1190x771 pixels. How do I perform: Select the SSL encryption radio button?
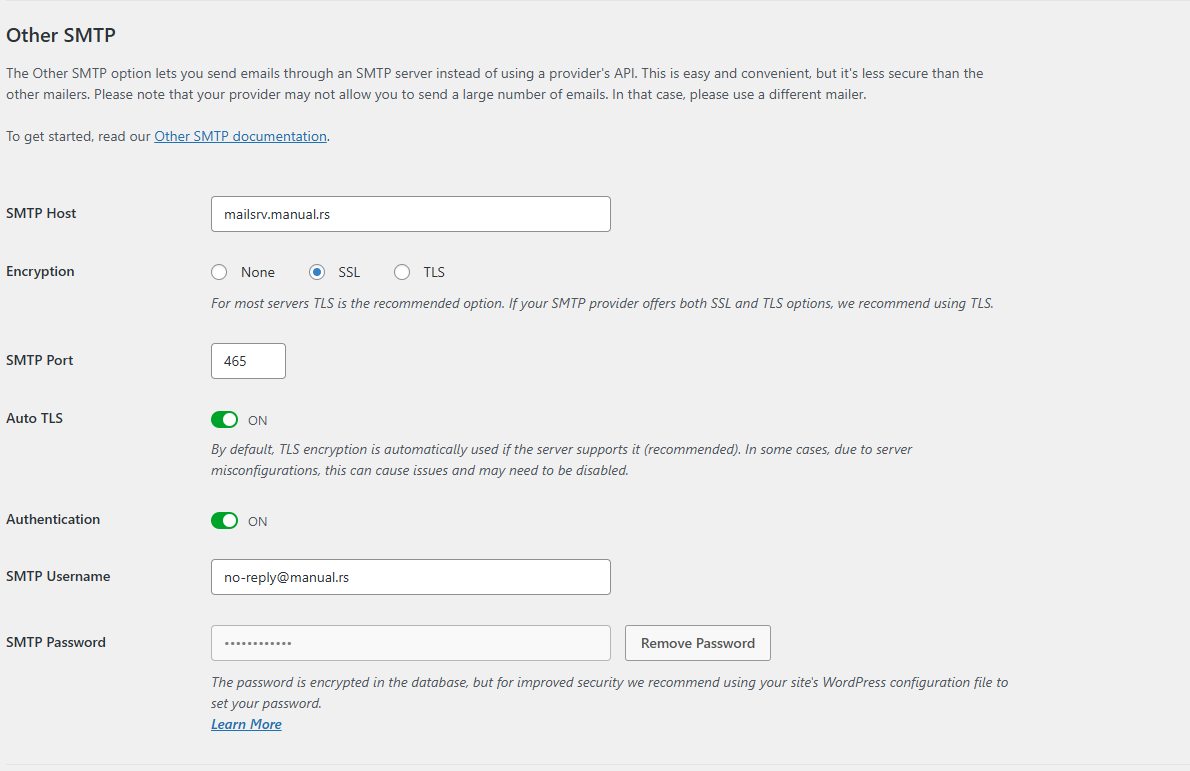[317, 272]
